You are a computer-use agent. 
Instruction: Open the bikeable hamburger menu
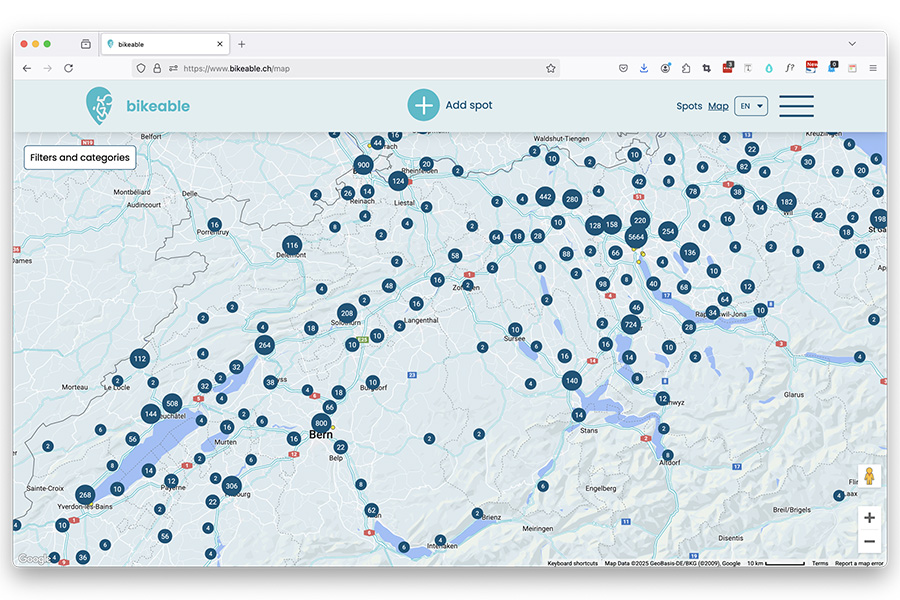tap(796, 106)
